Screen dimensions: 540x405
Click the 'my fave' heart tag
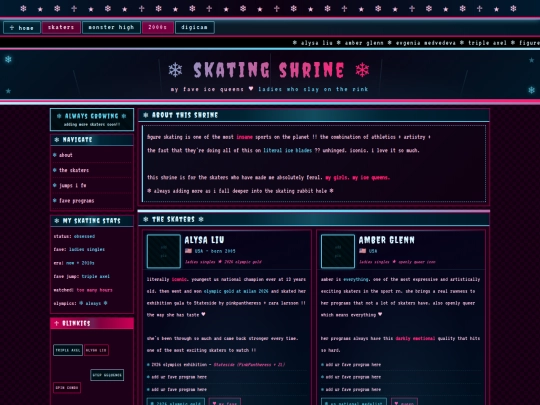click(225, 402)
